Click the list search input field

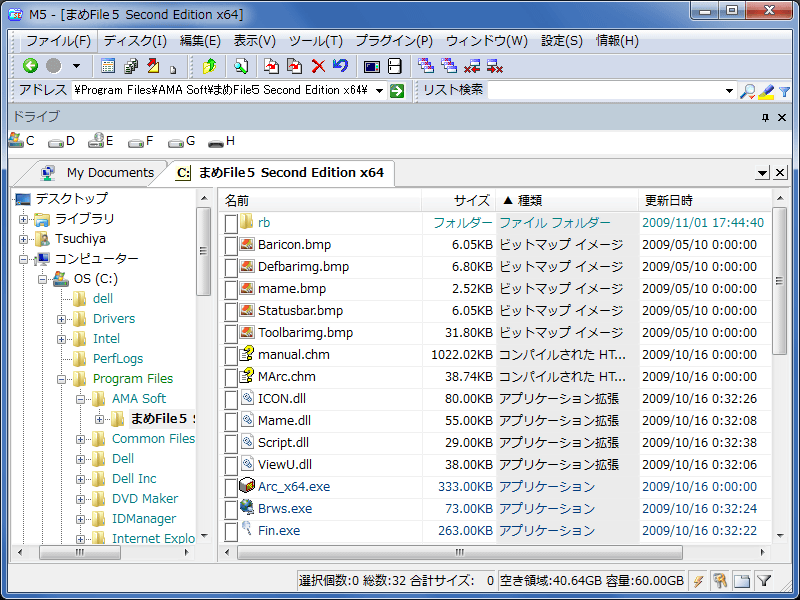pyautogui.click(x=606, y=90)
